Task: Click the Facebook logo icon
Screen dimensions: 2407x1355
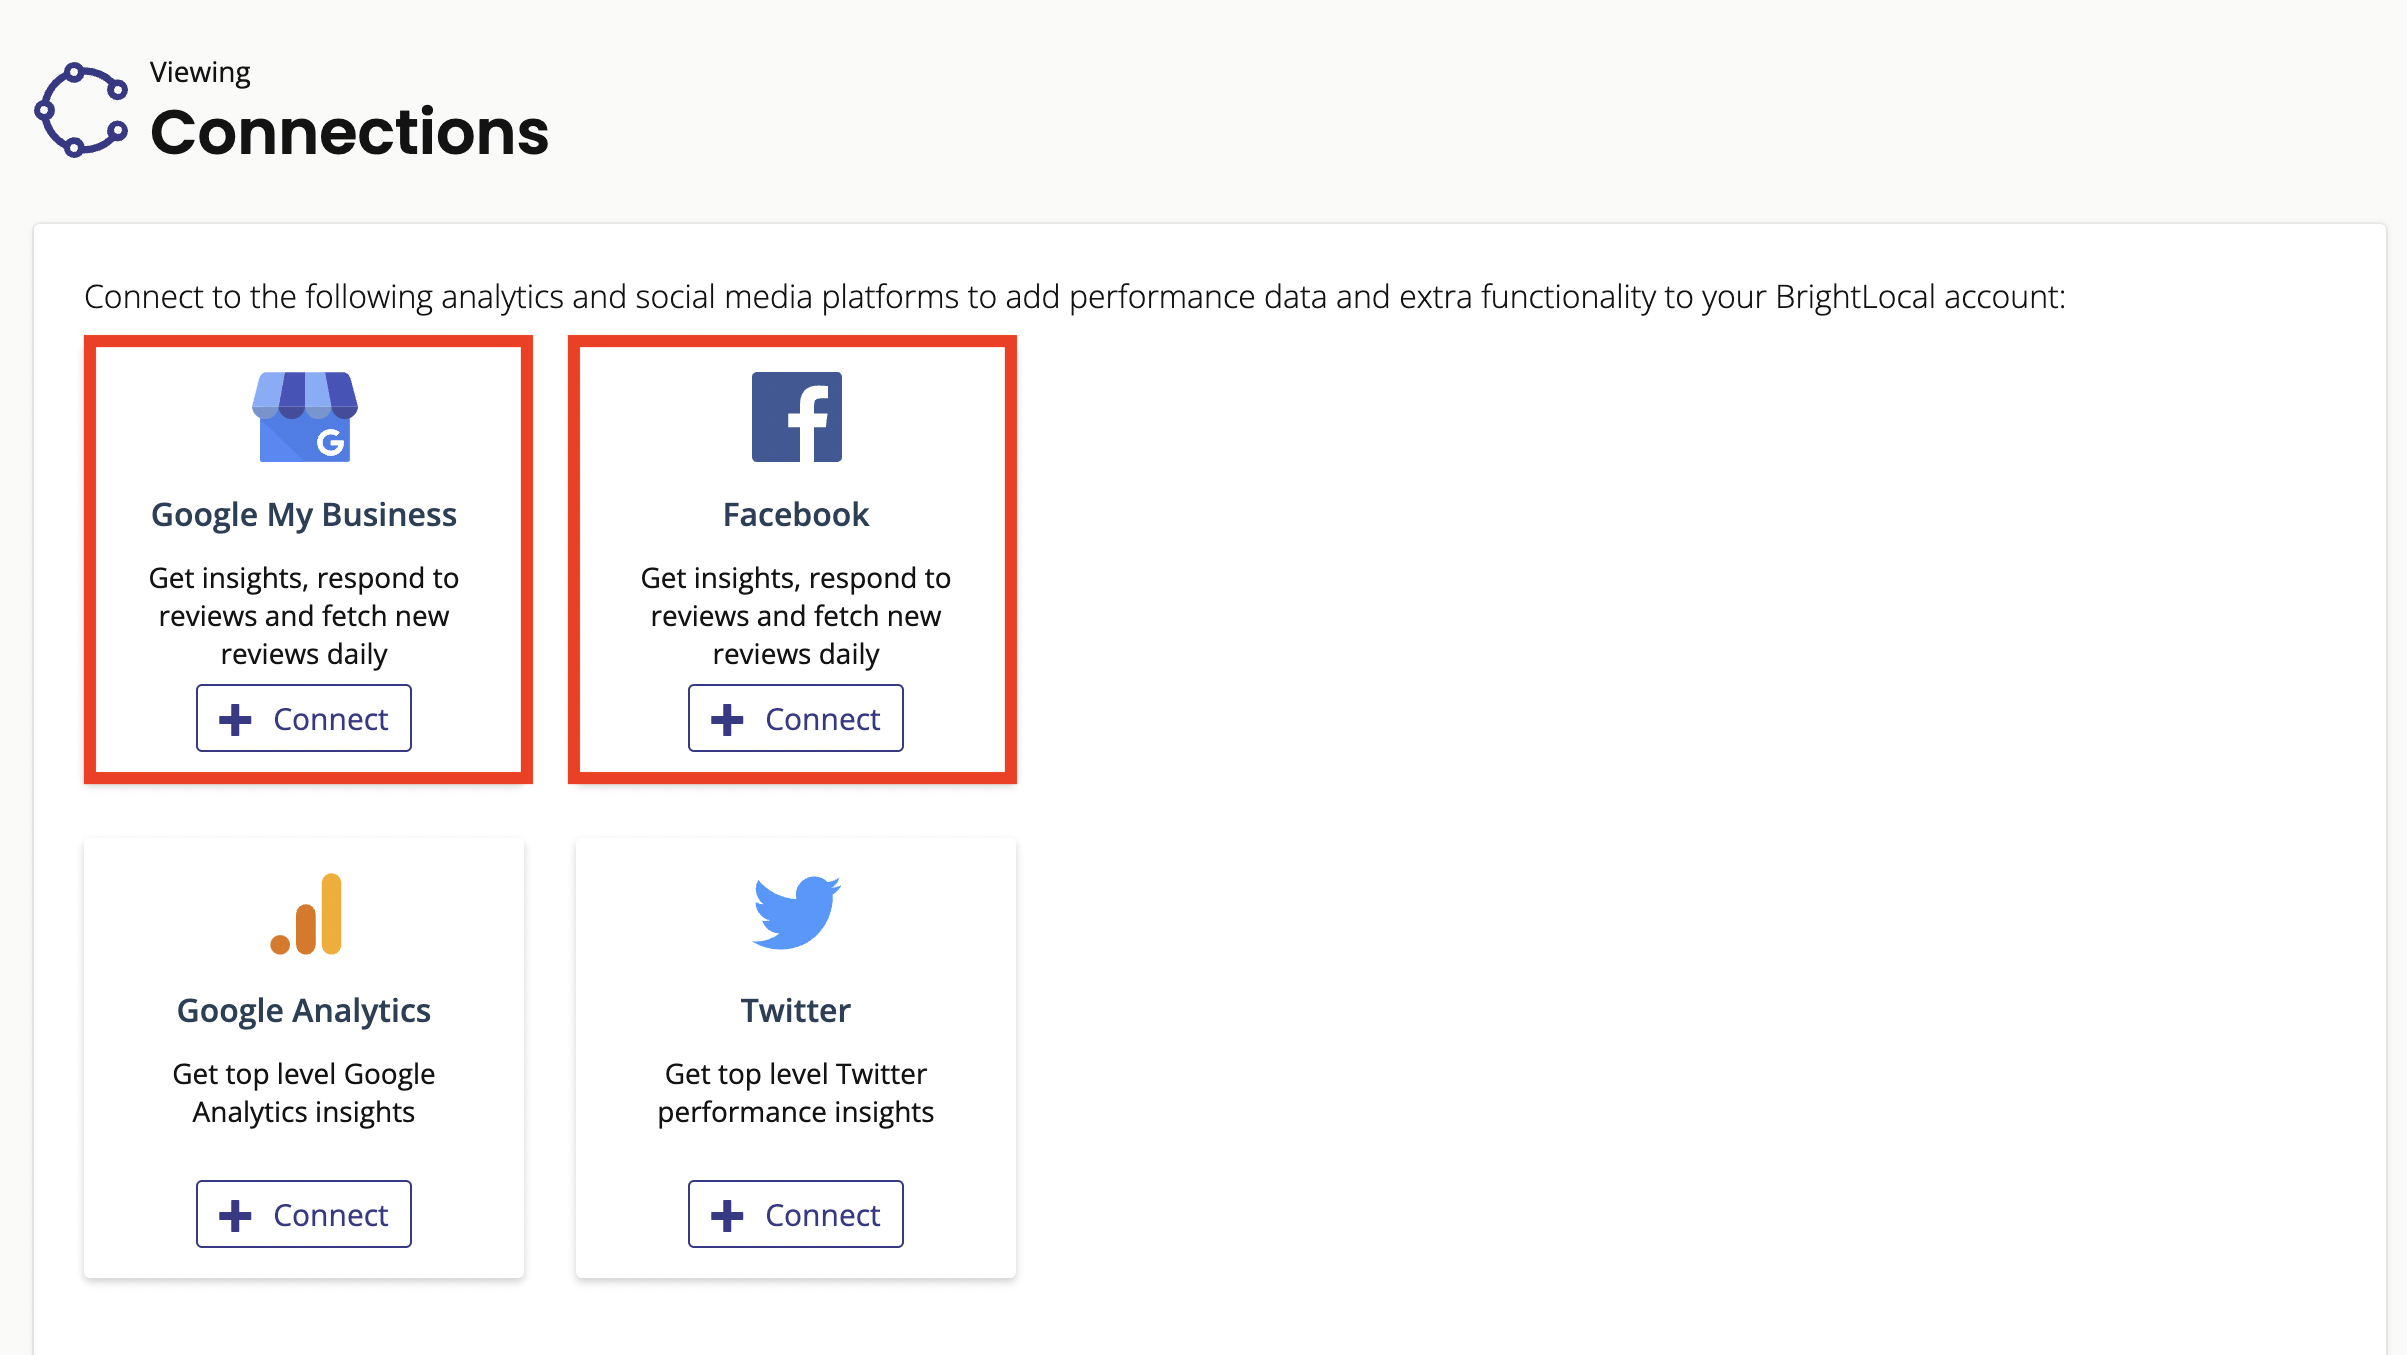Action: tap(796, 417)
